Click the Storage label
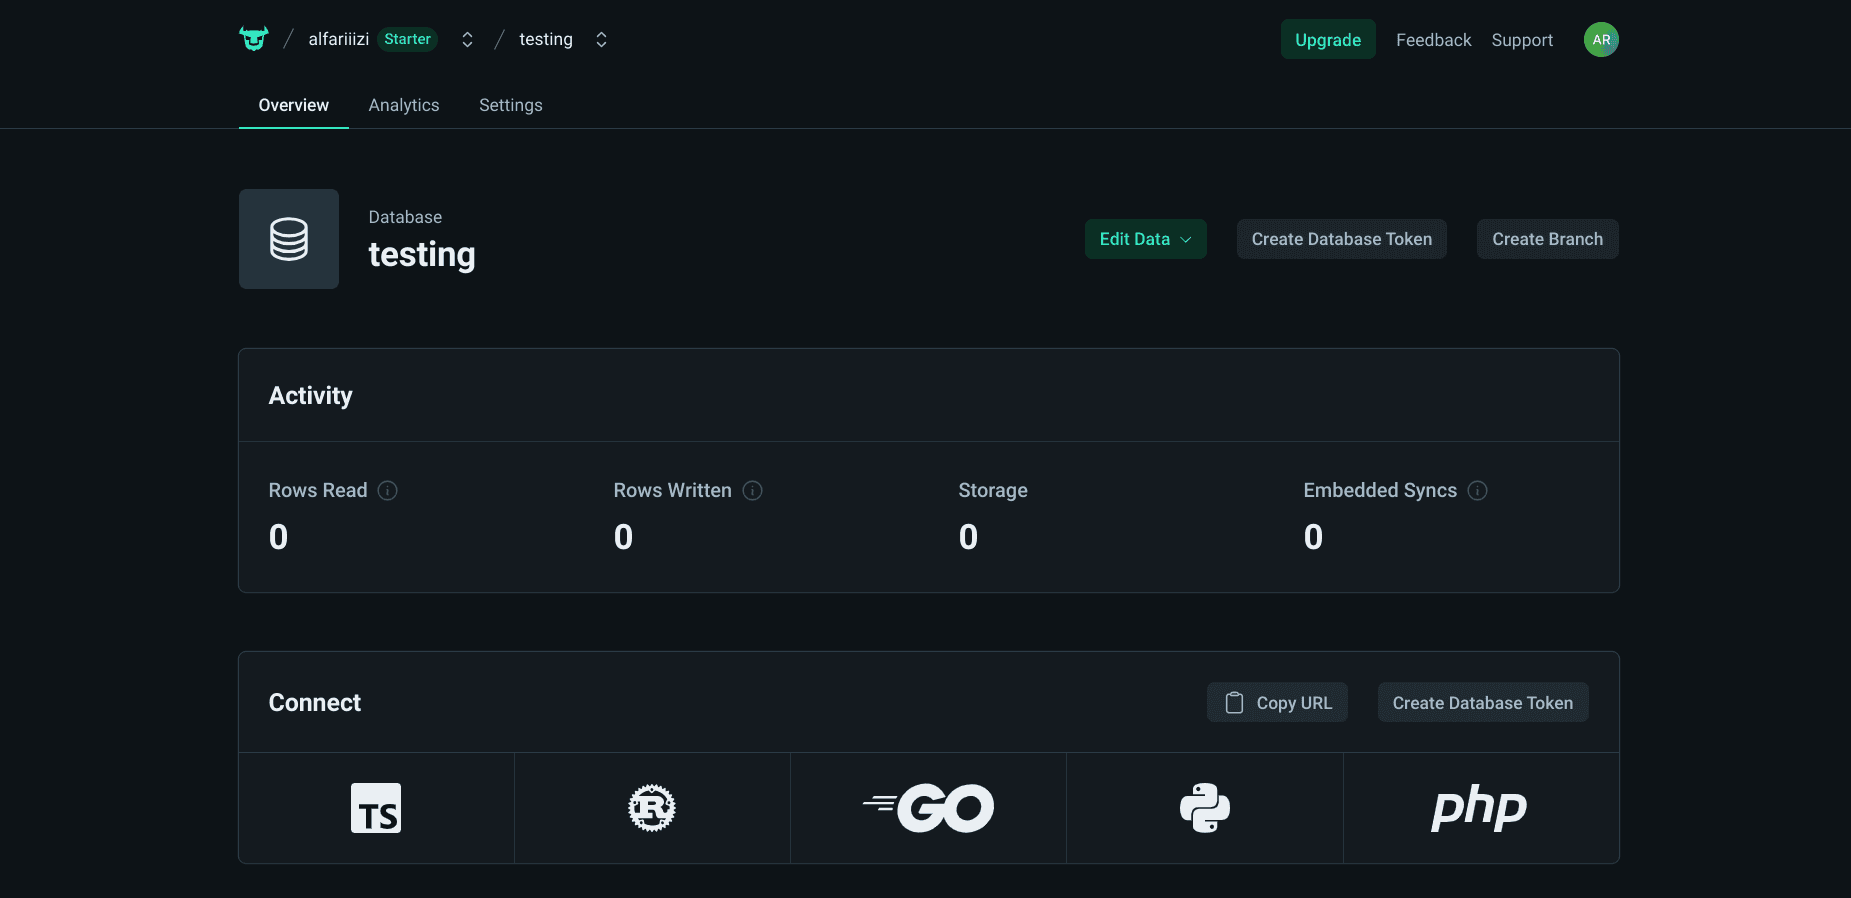This screenshot has height=898, width=1851. (x=993, y=490)
